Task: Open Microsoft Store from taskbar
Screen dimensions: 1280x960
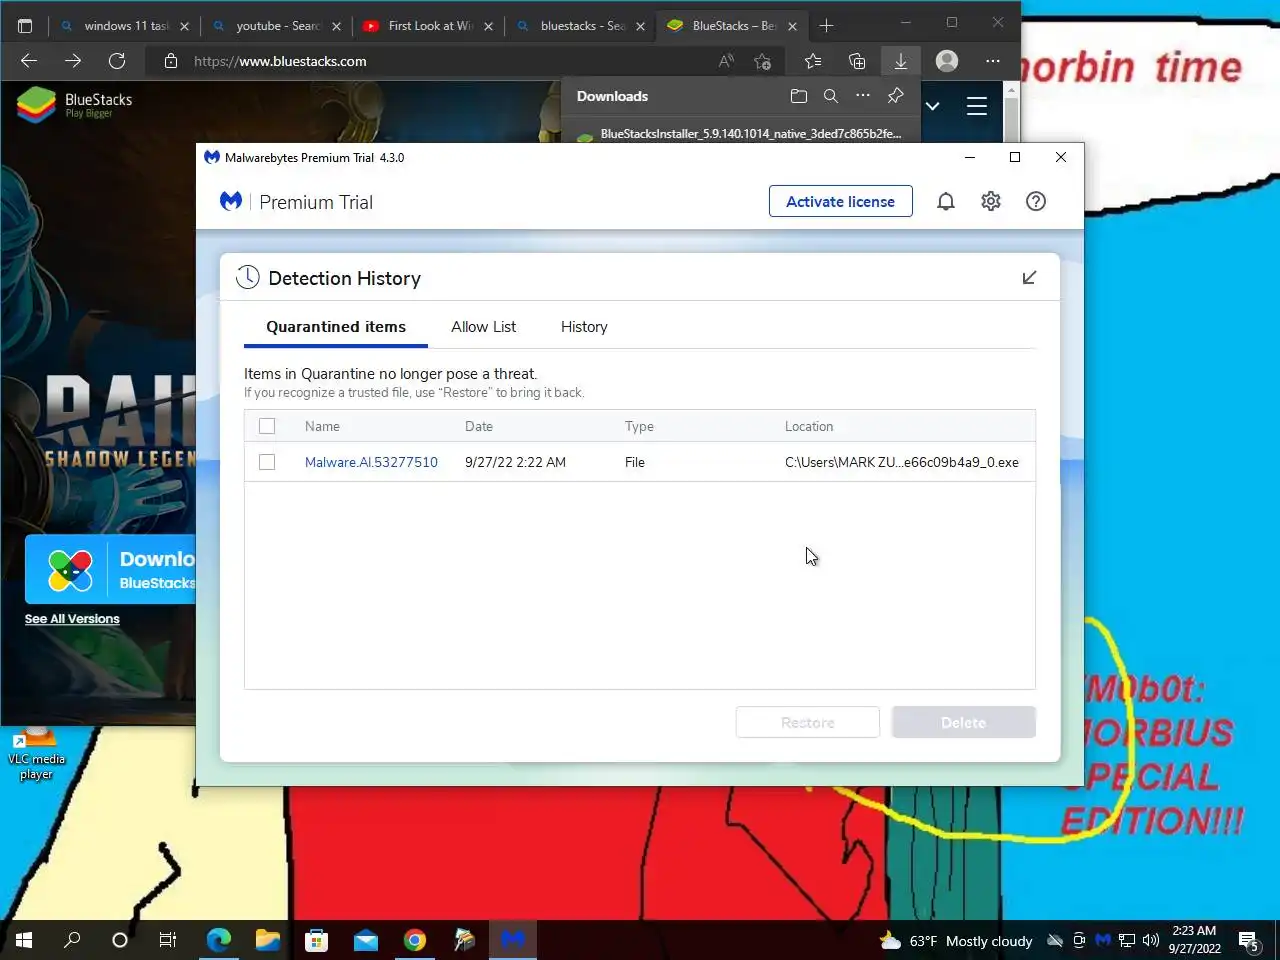Action: pyautogui.click(x=316, y=940)
